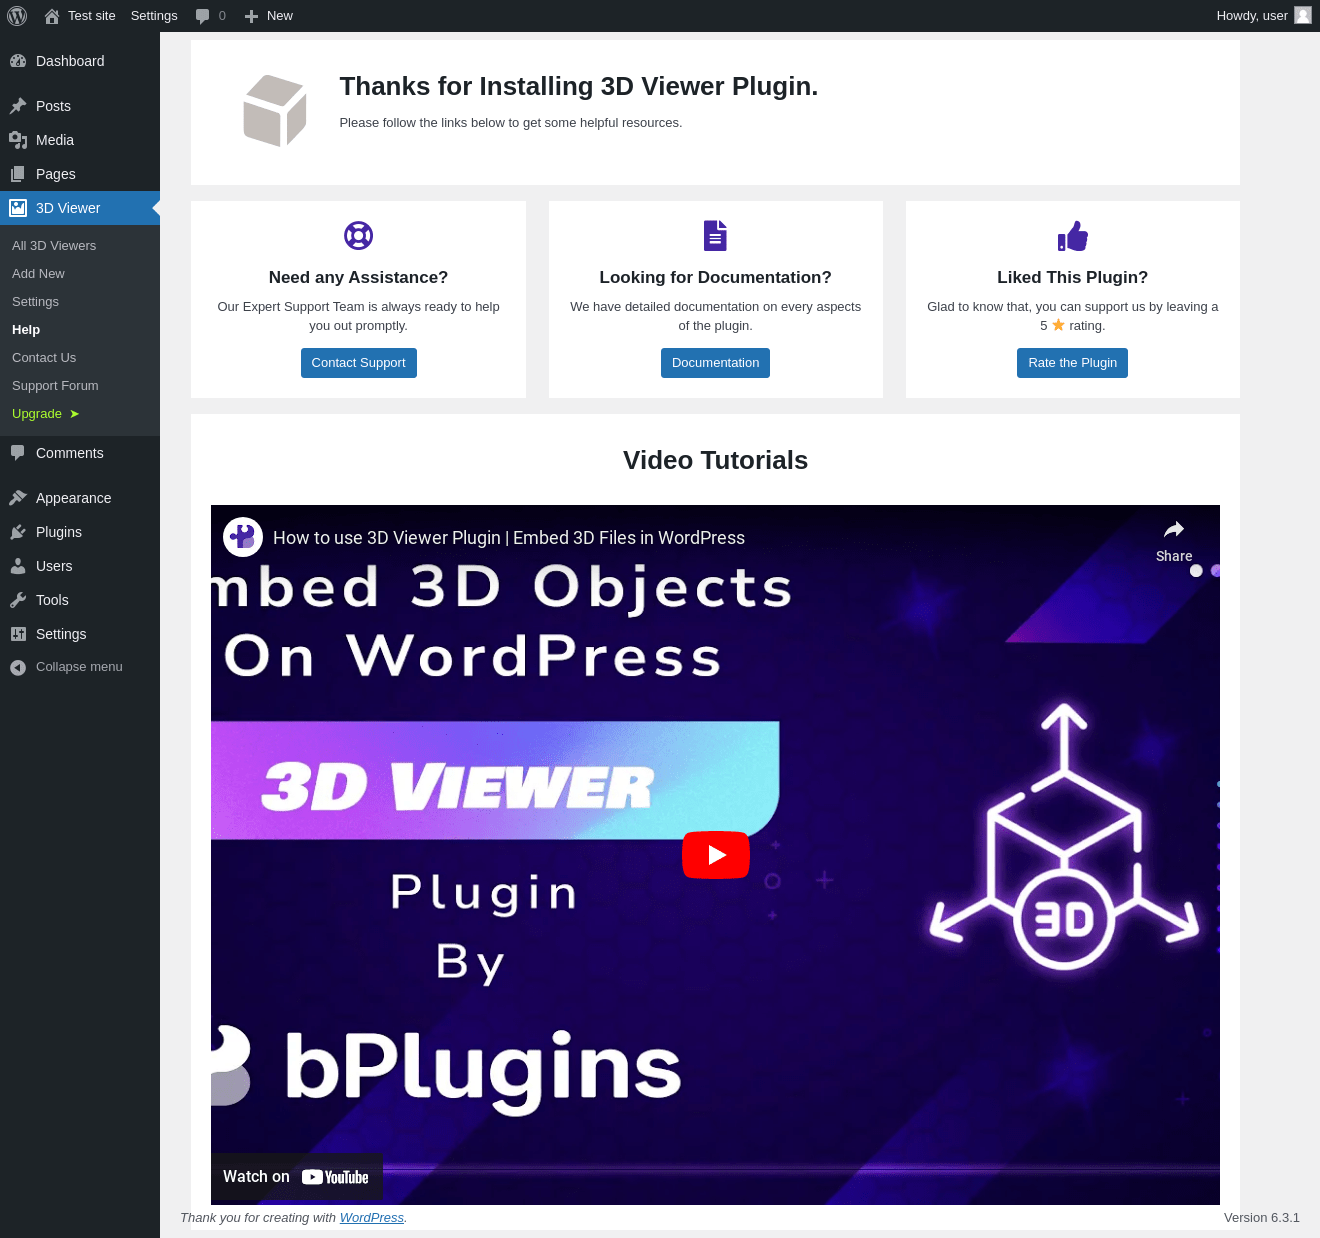Click the user avatar icon in admin bar
This screenshot has height=1238, width=1320.
(x=1303, y=15)
